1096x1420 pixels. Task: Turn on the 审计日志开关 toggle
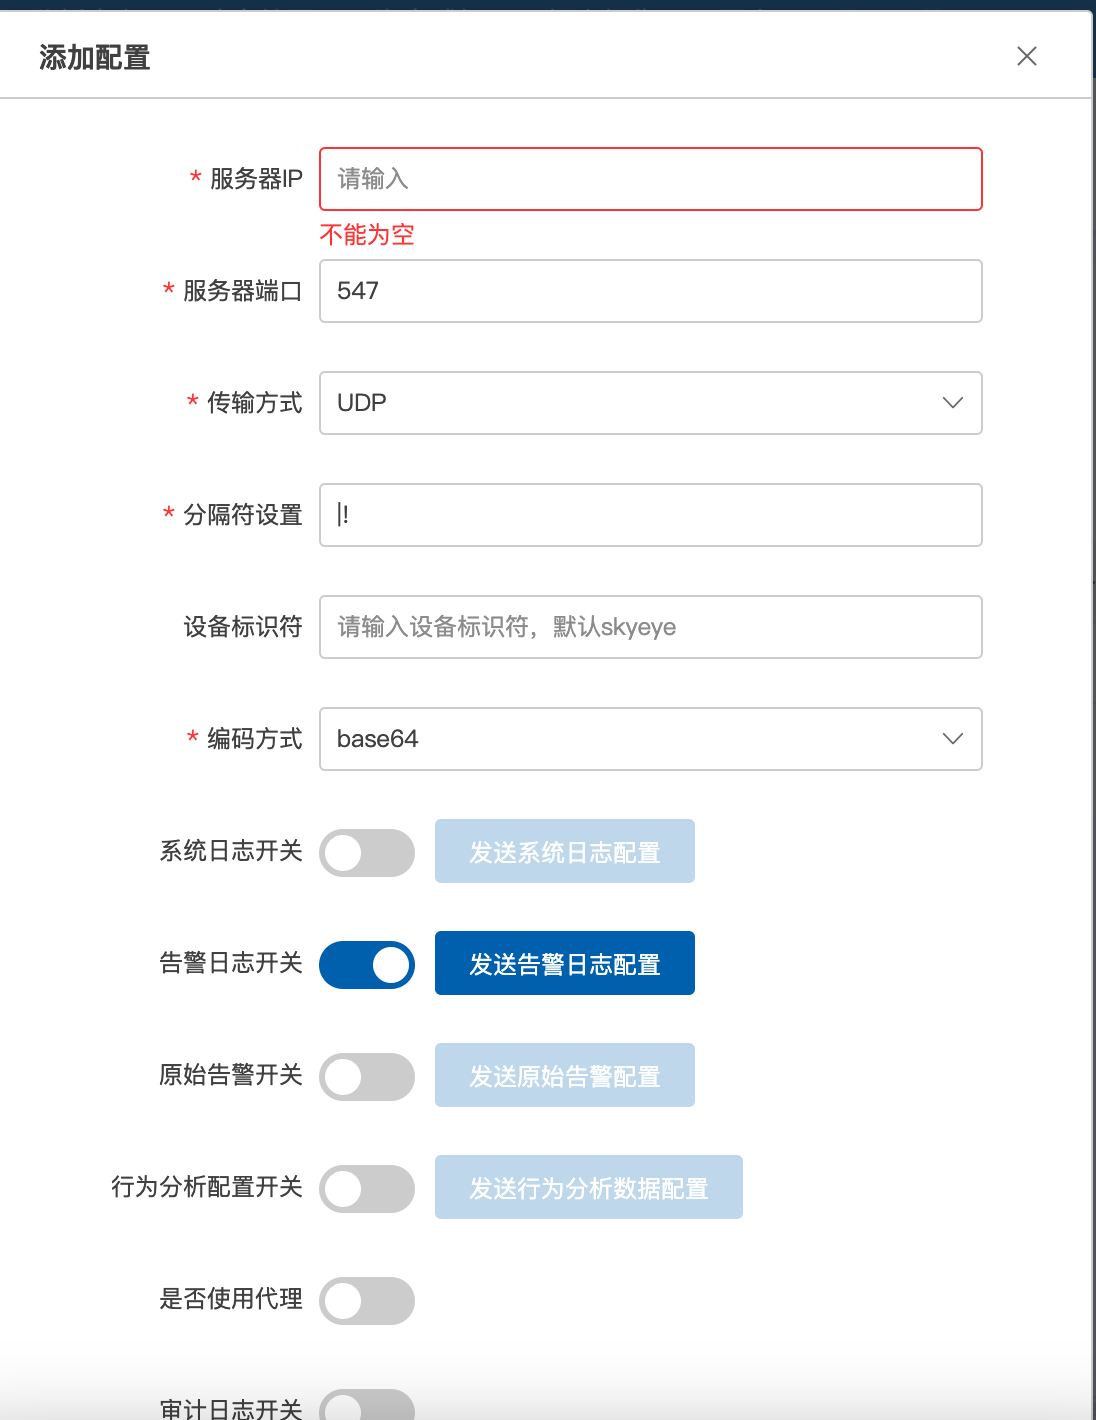coord(367,1406)
